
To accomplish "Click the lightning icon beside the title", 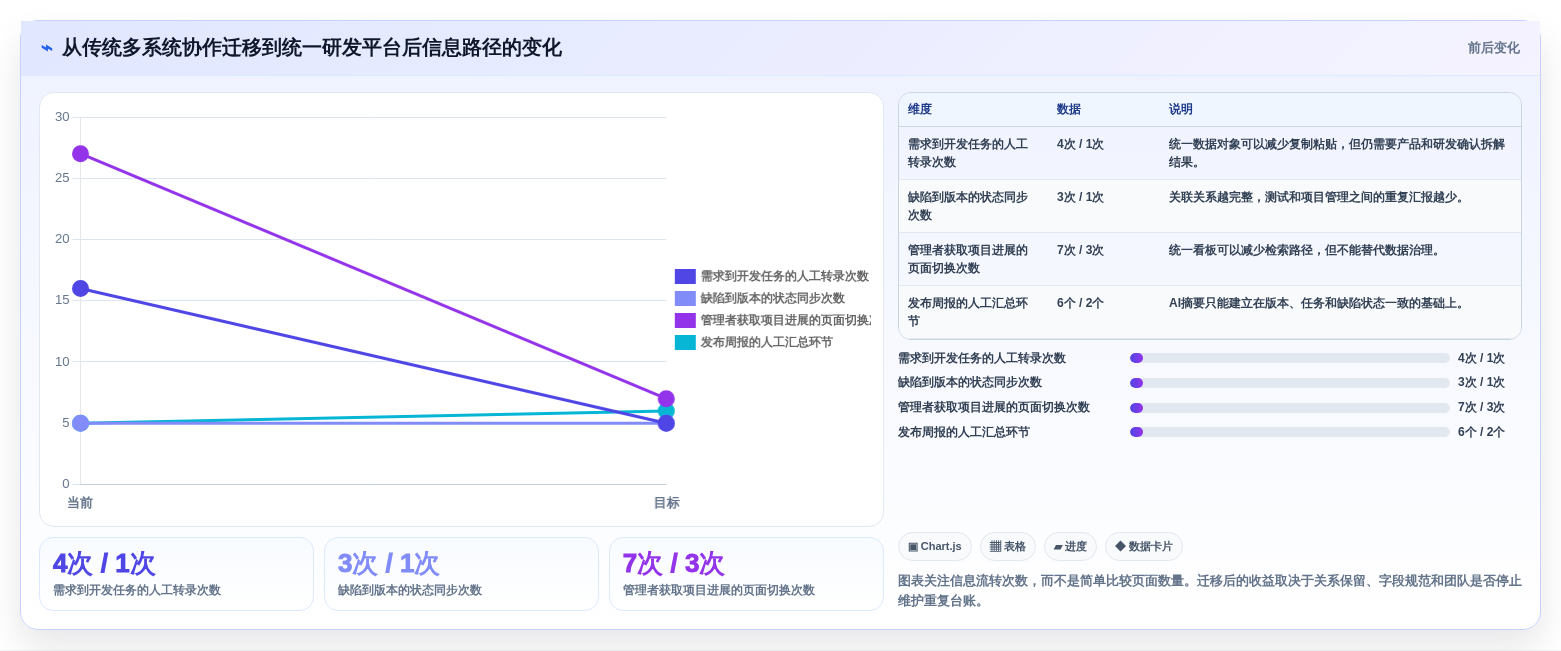I will [47, 48].
